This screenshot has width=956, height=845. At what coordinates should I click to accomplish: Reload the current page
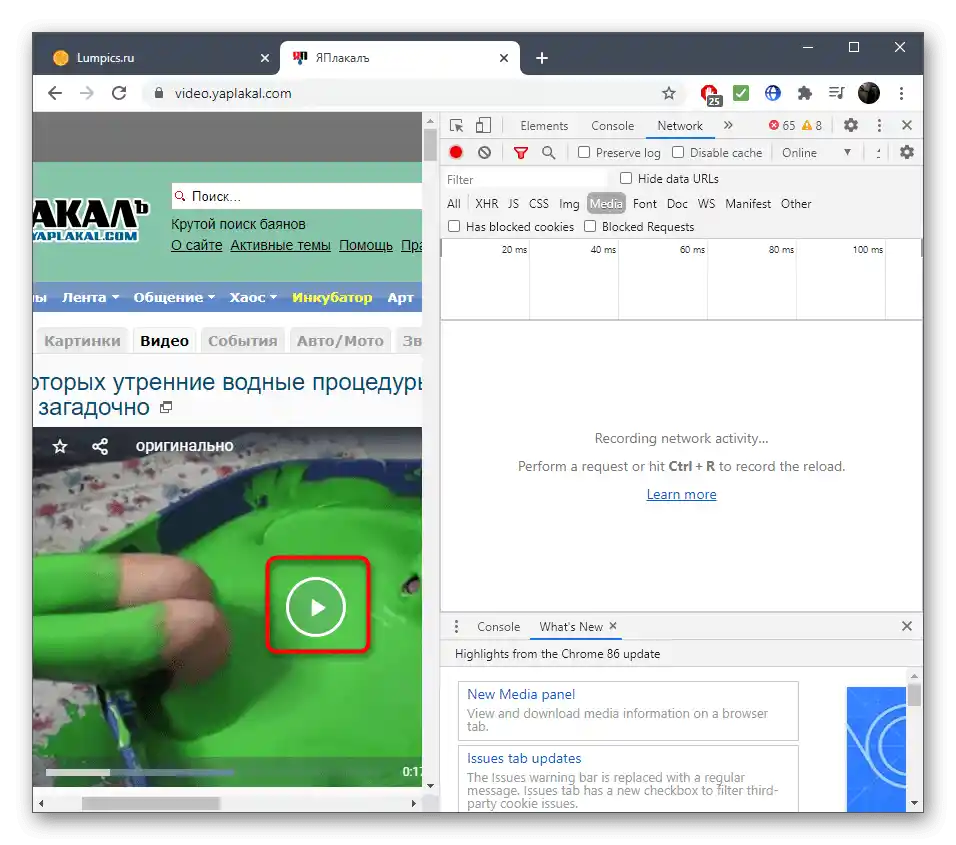point(119,93)
